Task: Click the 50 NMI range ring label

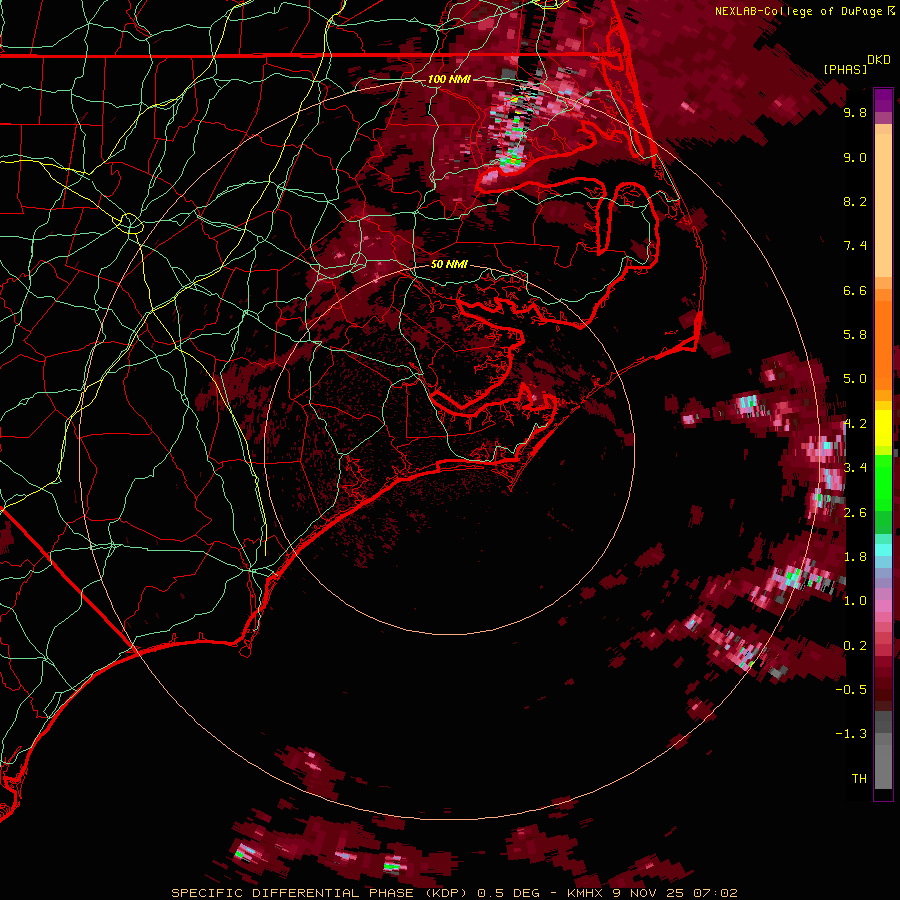Action: click(449, 264)
